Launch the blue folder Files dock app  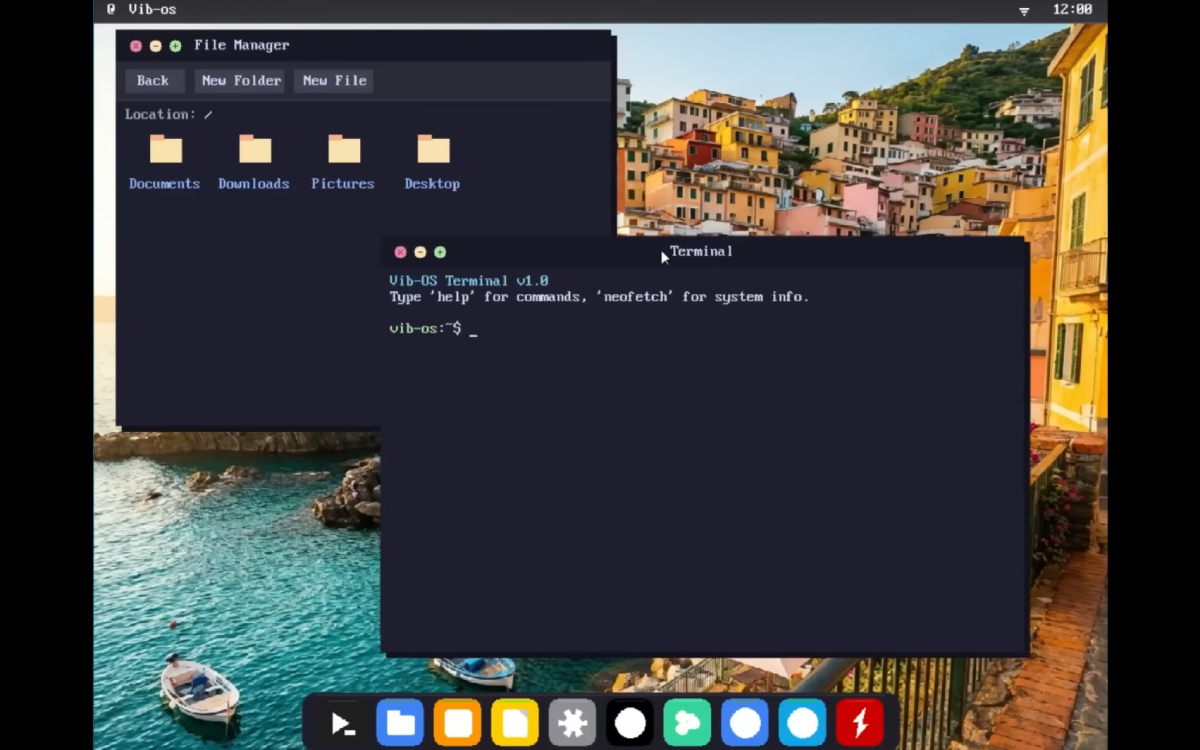(400, 723)
